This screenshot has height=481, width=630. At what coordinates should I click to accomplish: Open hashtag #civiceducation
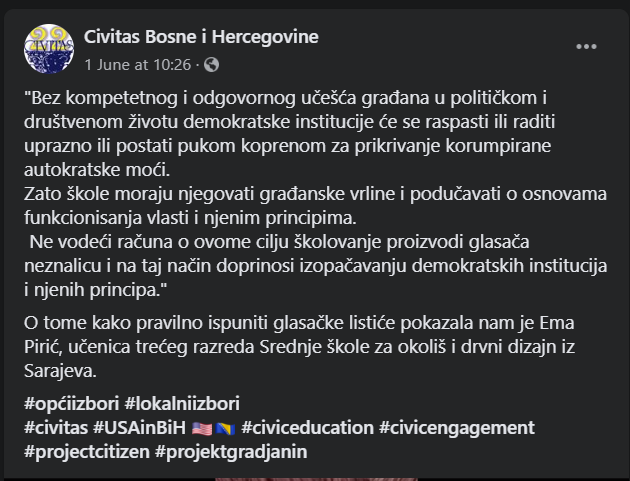click(x=307, y=428)
